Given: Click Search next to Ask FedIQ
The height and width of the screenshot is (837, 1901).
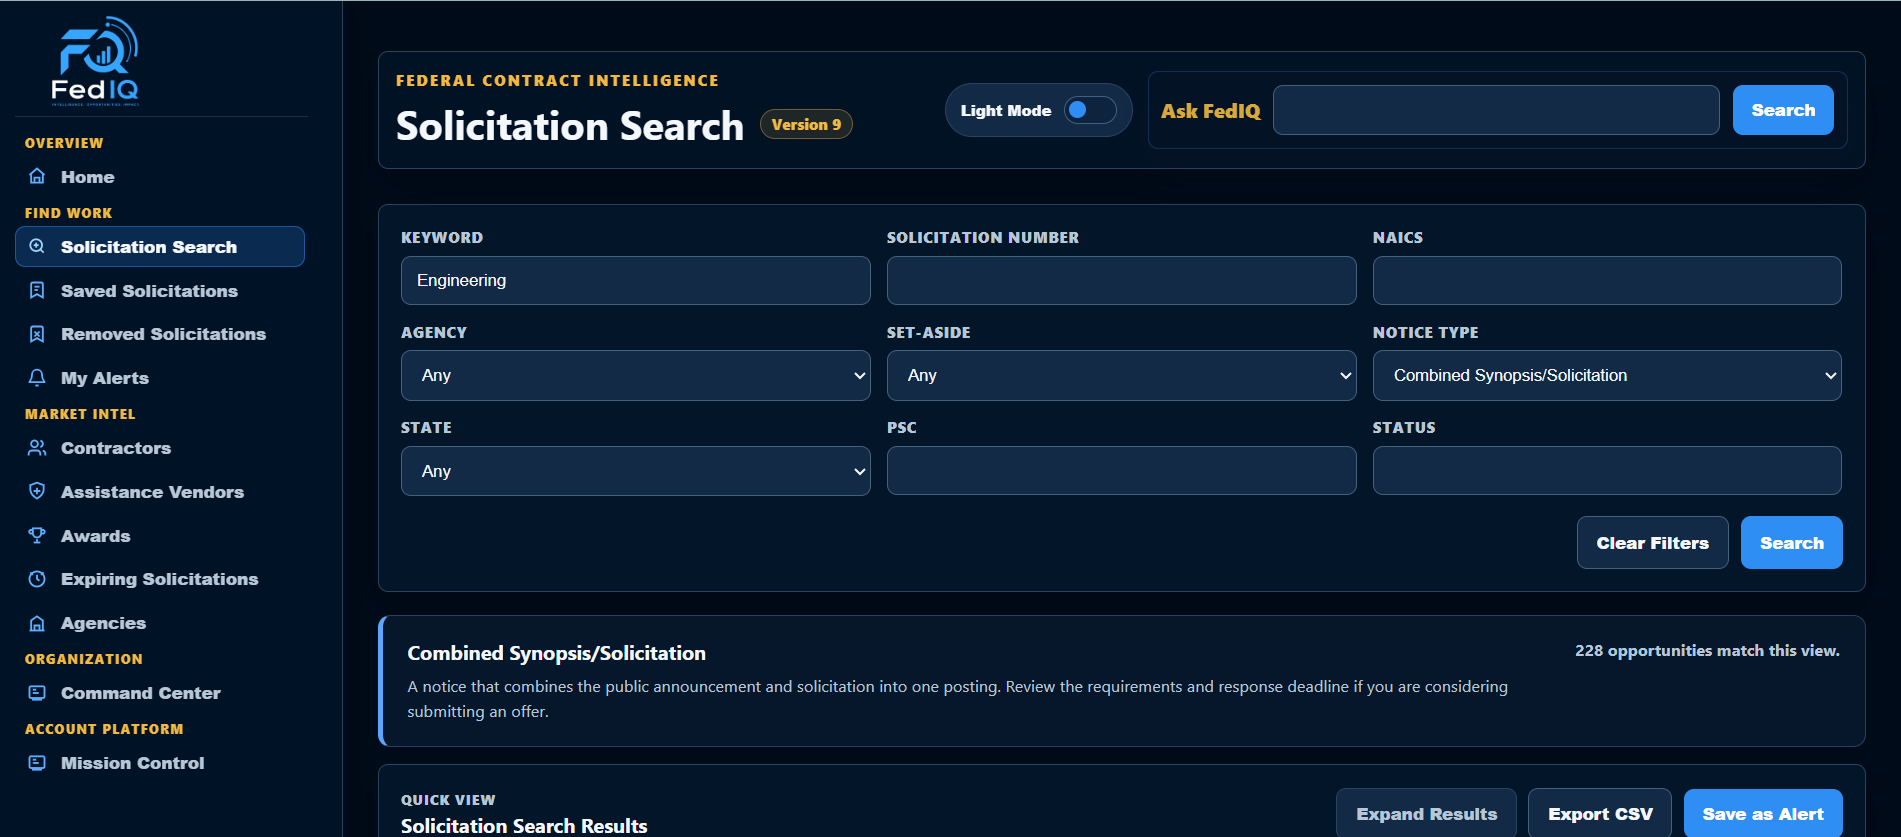Looking at the screenshot, I should click(1783, 110).
